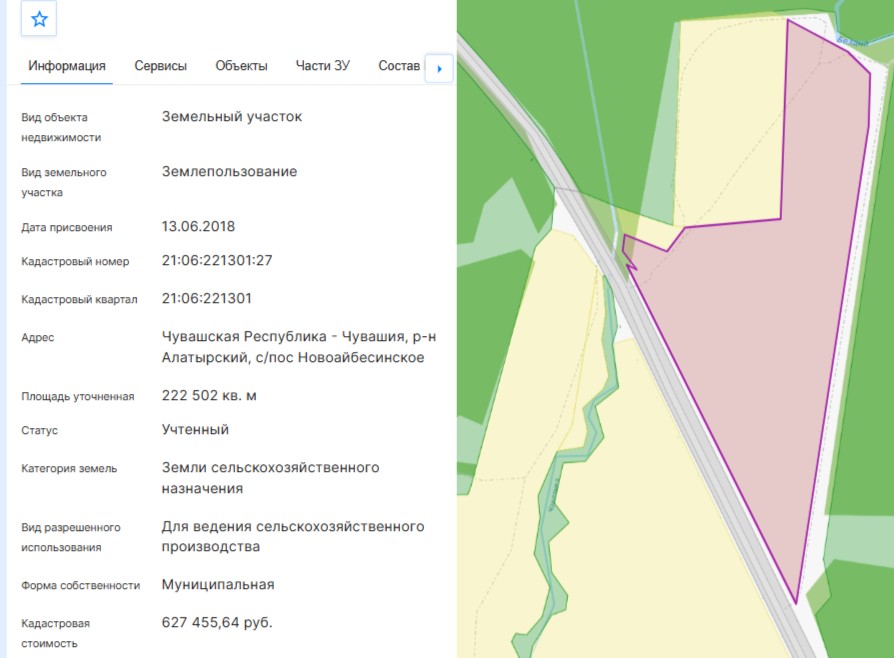This screenshot has width=894, height=658.
Task: Switch to the Части ЗУ tab
Action: point(323,66)
